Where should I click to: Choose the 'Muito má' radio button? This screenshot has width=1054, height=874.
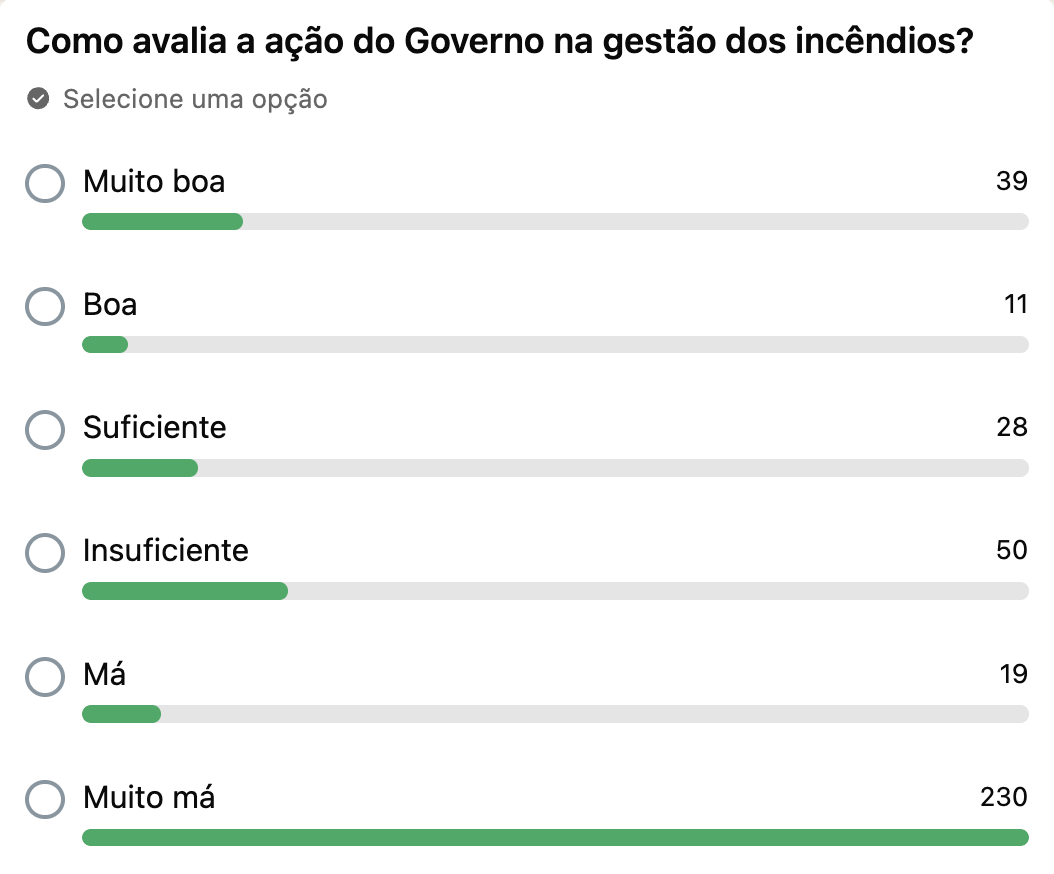coord(45,799)
